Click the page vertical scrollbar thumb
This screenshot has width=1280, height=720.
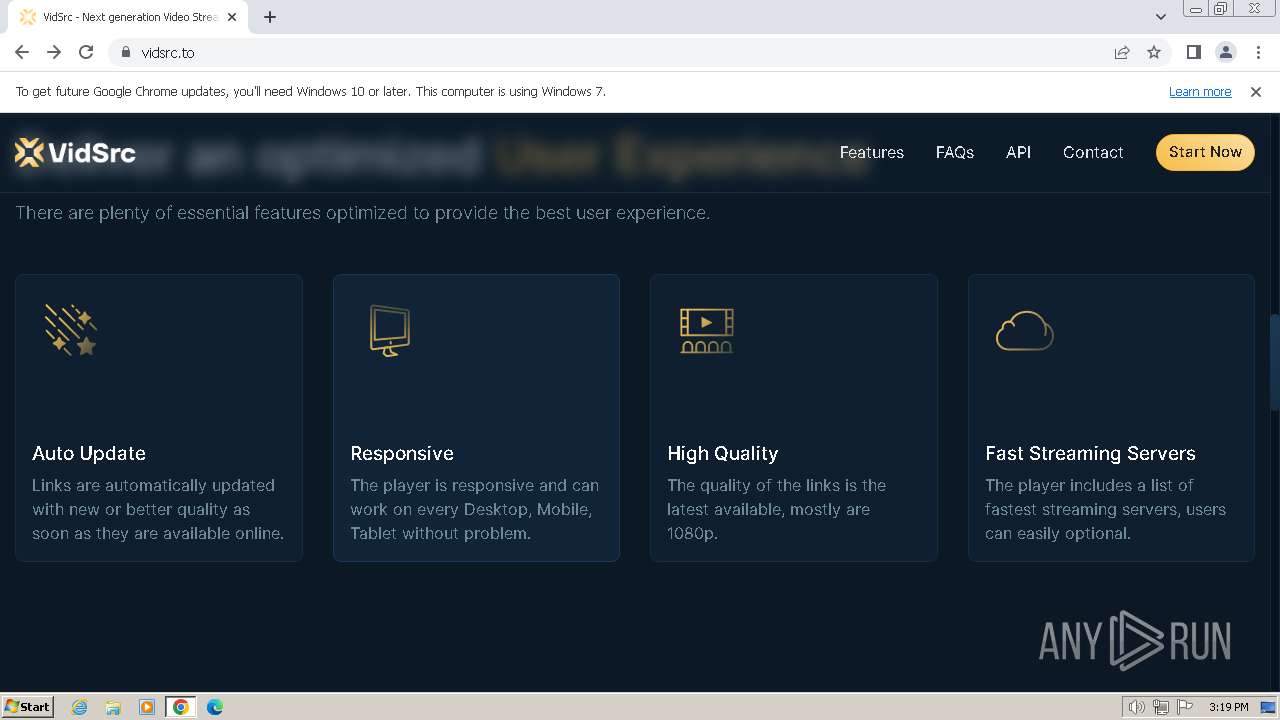1274,362
